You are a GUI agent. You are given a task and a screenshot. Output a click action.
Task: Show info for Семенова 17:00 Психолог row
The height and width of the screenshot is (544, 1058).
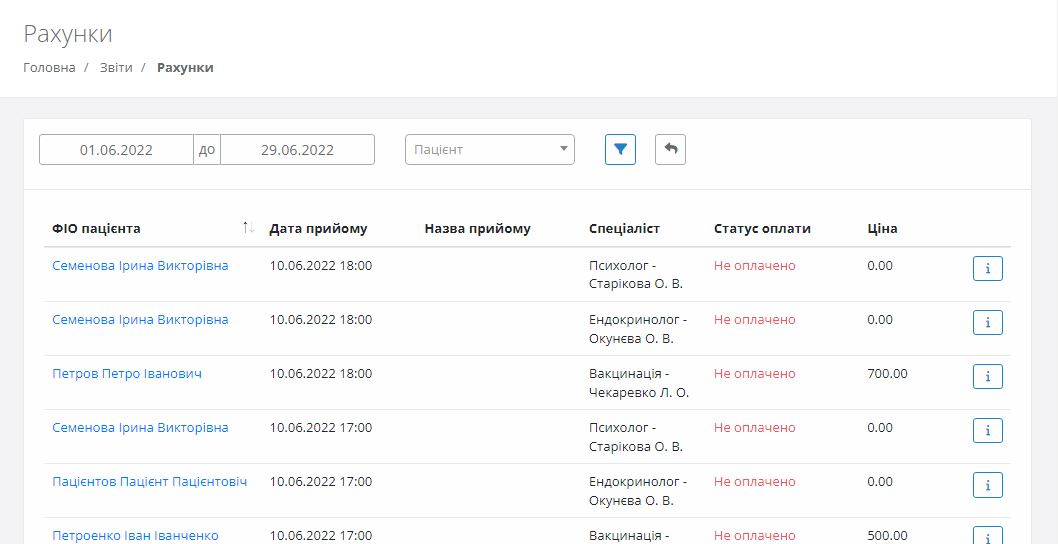[x=987, y=431]
